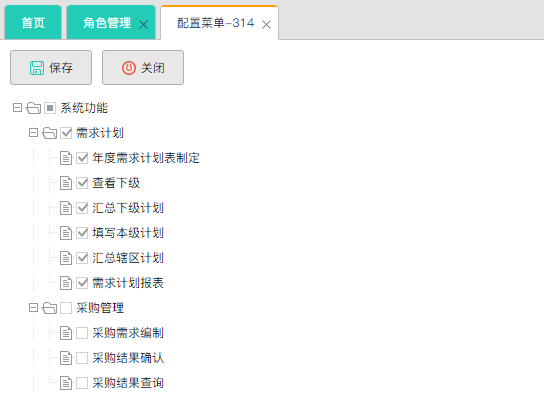Image resolution: width=544 pixels, height=395 pixels.
Task: Uncheck the 查看下级 checkbox
Action: click(82, 183)
